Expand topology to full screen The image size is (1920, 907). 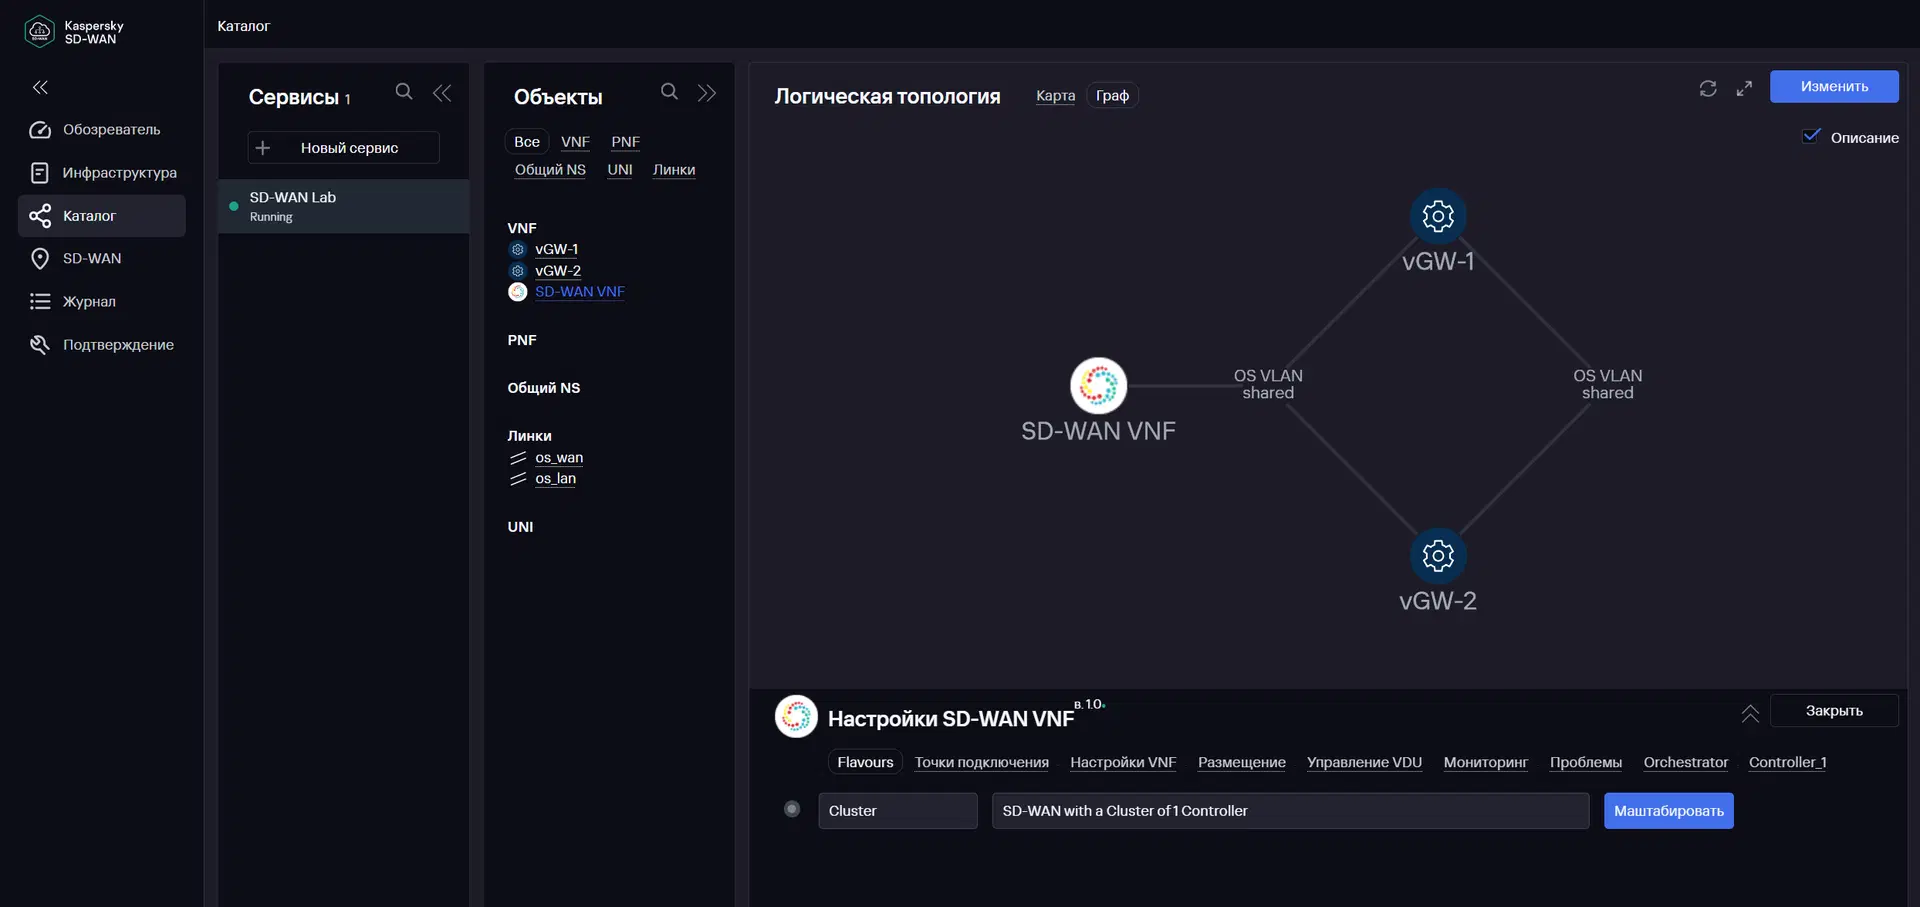tap(1744, 89)
